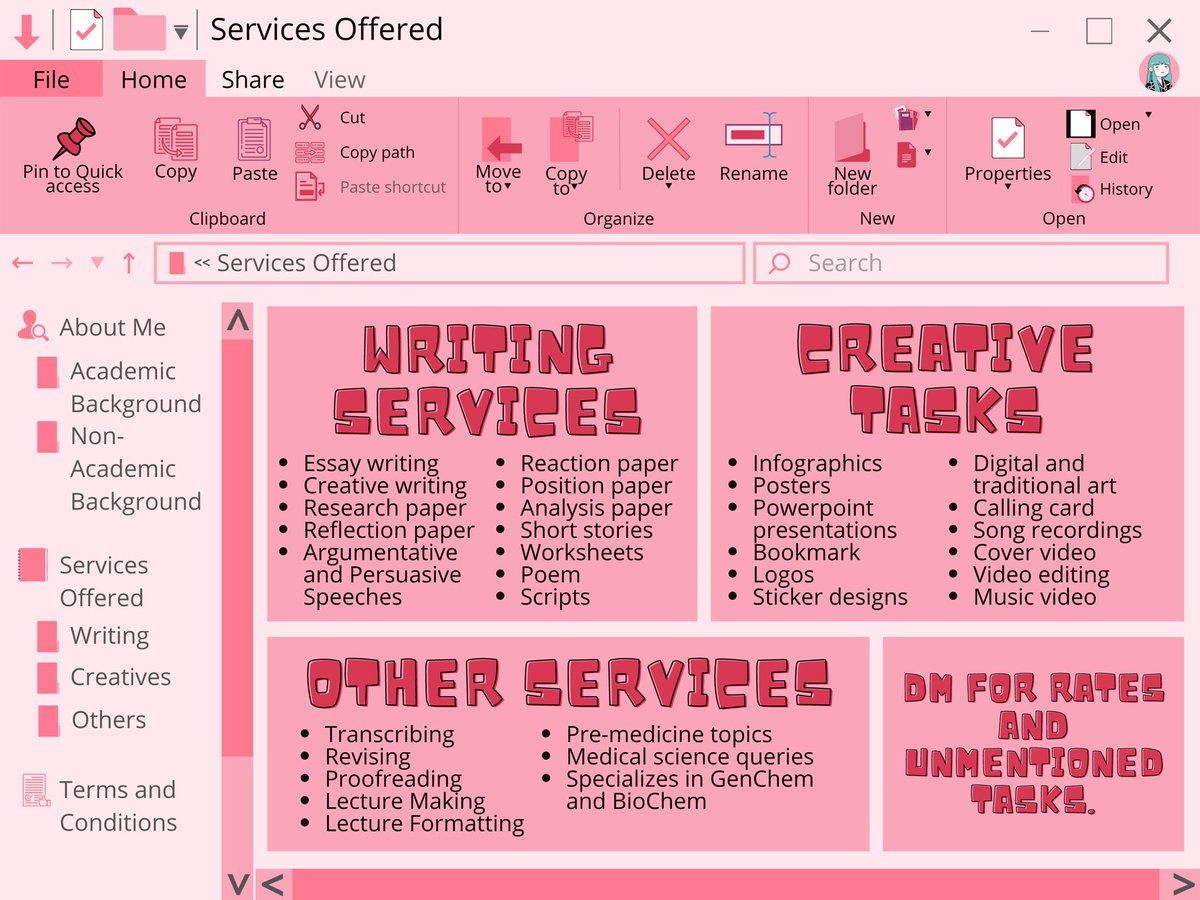Click the Paste clipboard icon
The width and height of the screenshot is (1200, 900).
(x=254, y=139)
